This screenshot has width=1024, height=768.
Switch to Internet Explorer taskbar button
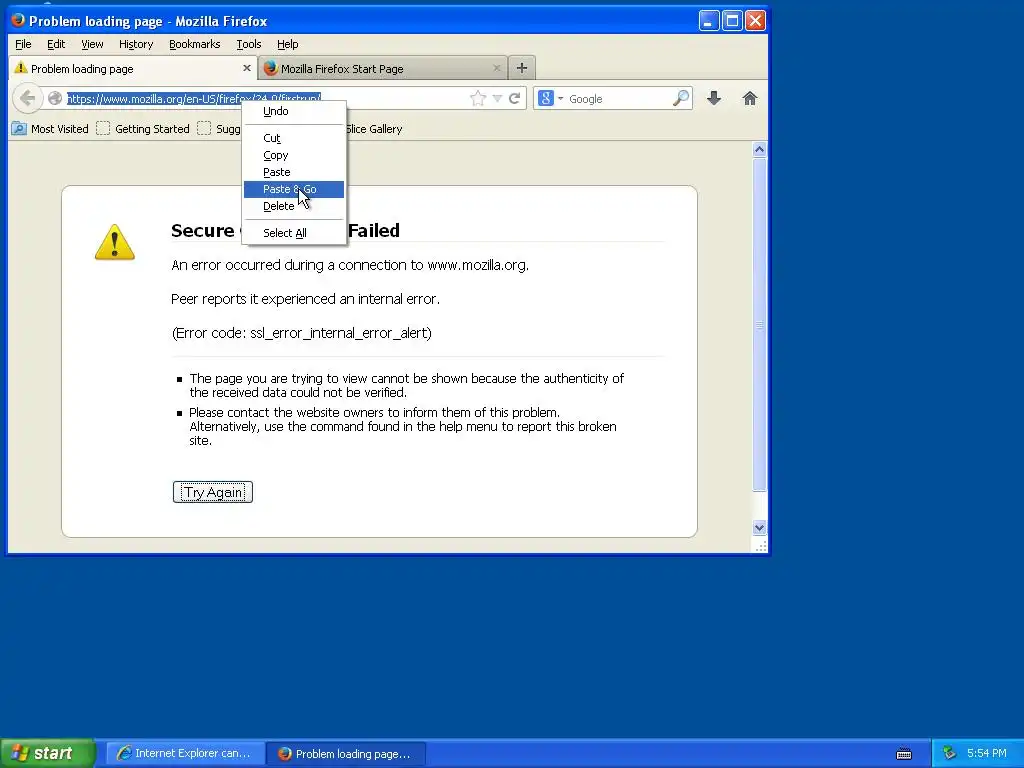pos(185,753)
